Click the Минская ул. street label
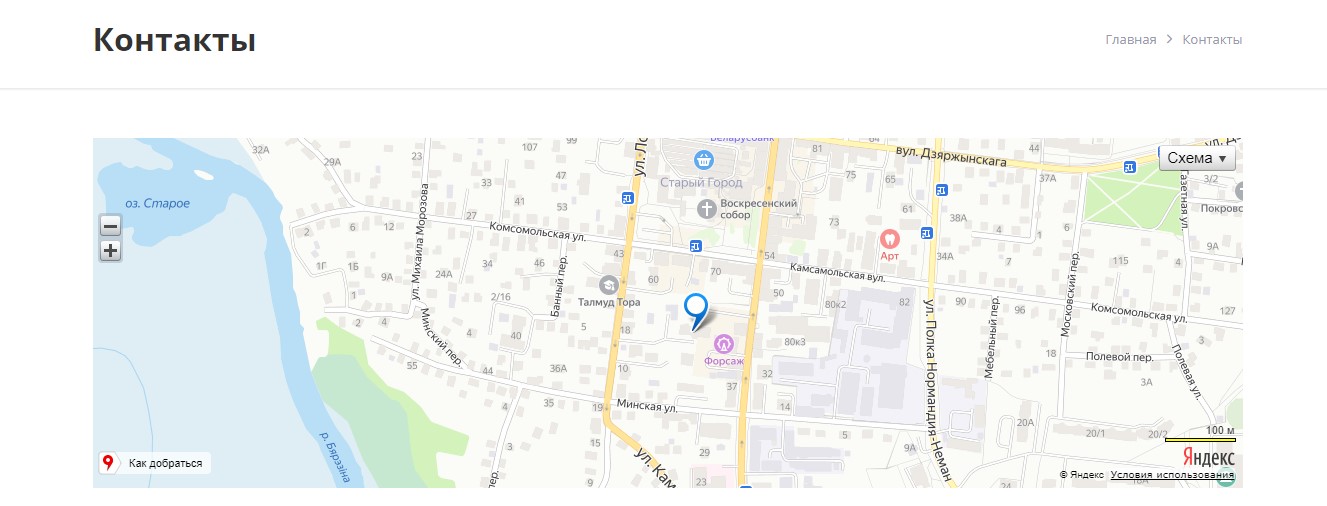 point(647,407)
